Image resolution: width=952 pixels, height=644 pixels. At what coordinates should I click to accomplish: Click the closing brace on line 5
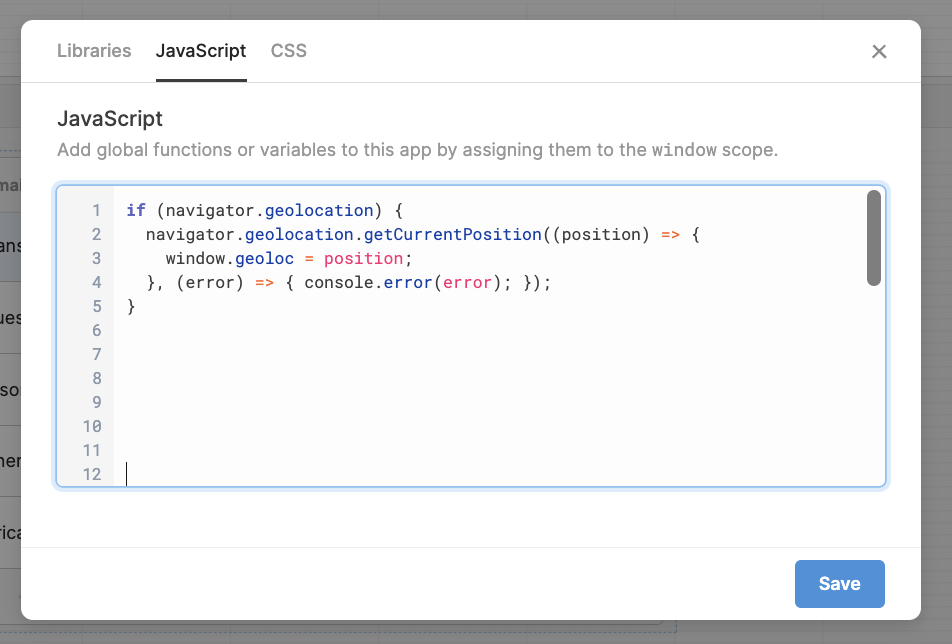(x=129, y=306)
